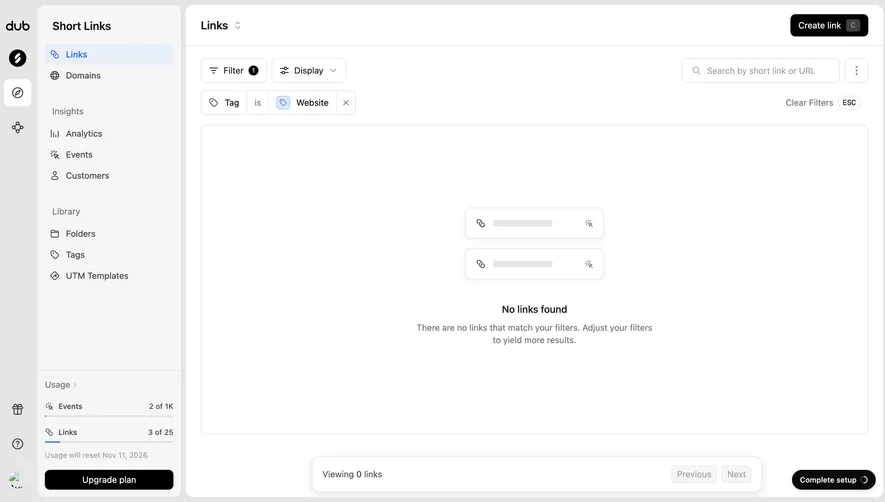Click Create link button
The image size is (885, 502).
(829, 25)
